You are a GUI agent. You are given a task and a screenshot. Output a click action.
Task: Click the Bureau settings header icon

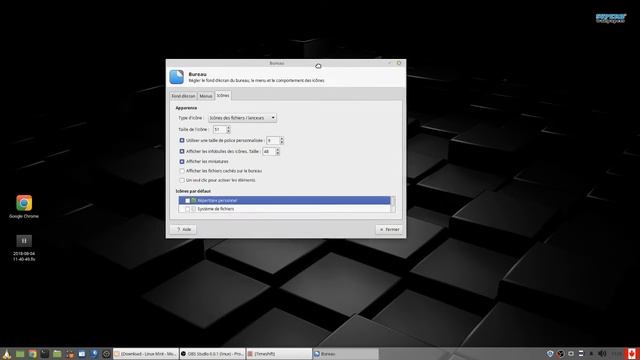pyautogui.click(x=177, y=77)
